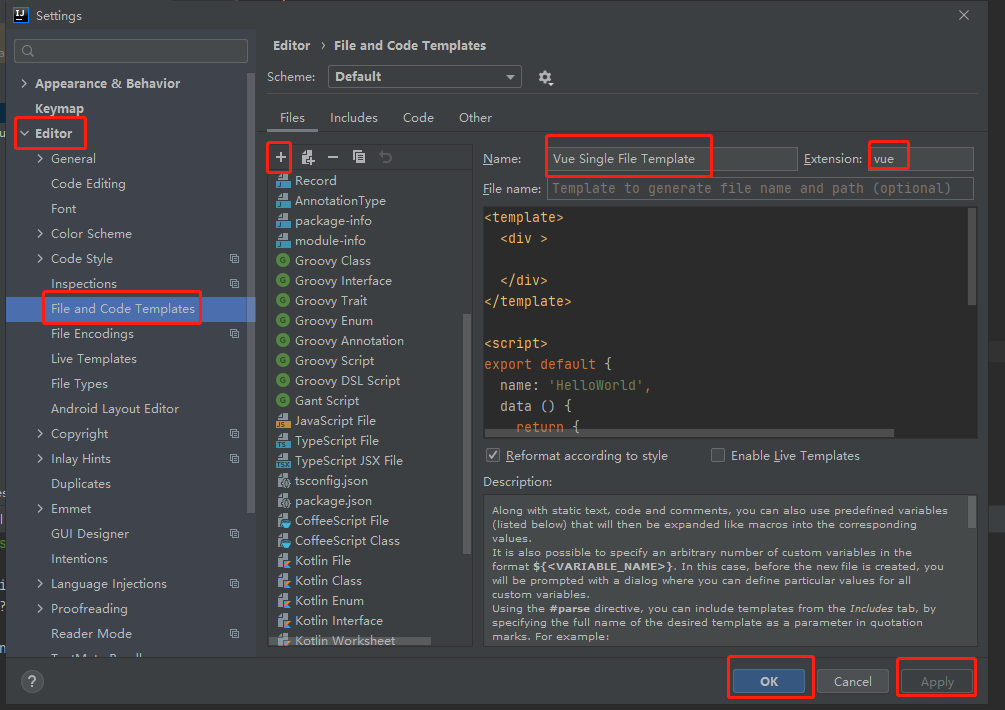The height and width of the screenshot is (710, 1005).
Task: Click the template list vertical scrollbar
Action: [467, 433]
